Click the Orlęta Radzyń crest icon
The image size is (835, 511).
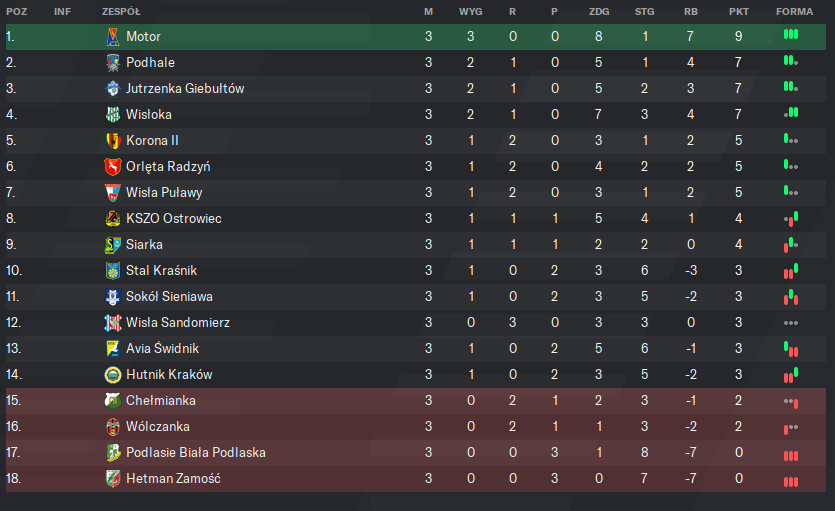[113, 167]
